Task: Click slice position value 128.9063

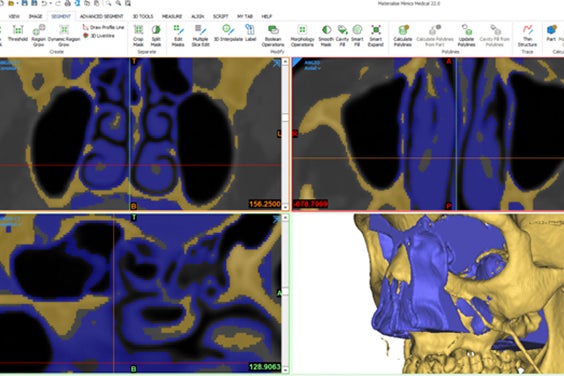Action: 264,367
